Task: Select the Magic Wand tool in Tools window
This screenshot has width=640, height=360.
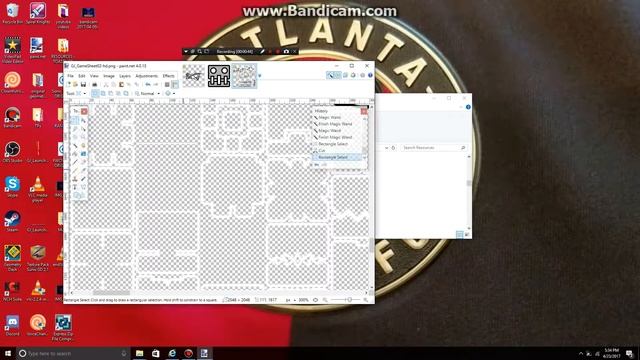Action: point(75,145)
